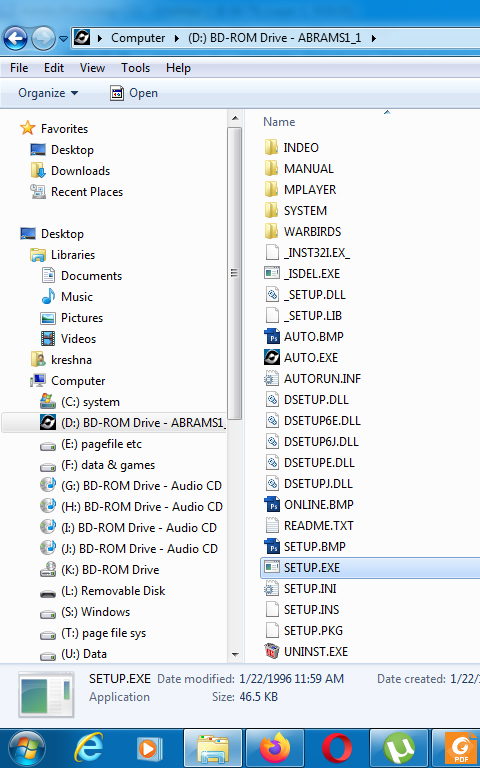Select the INDEO folder icon
The image size is (480, 768).
(x=271, y=147)
